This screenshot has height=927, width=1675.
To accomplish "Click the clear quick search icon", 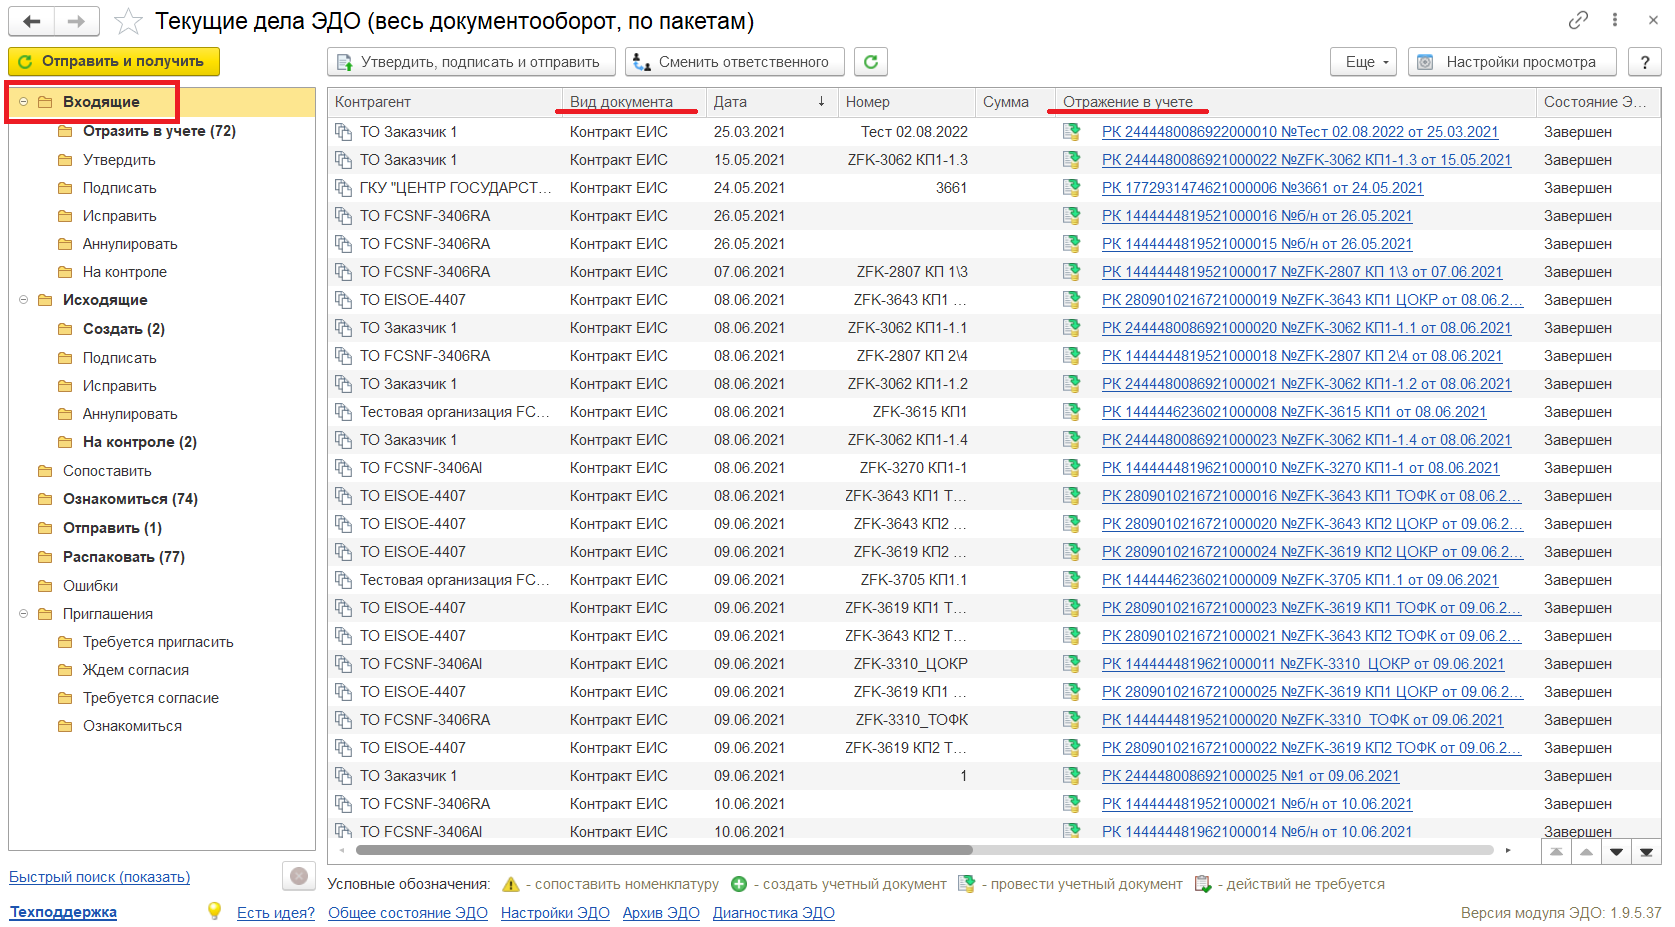I will 298,876.
